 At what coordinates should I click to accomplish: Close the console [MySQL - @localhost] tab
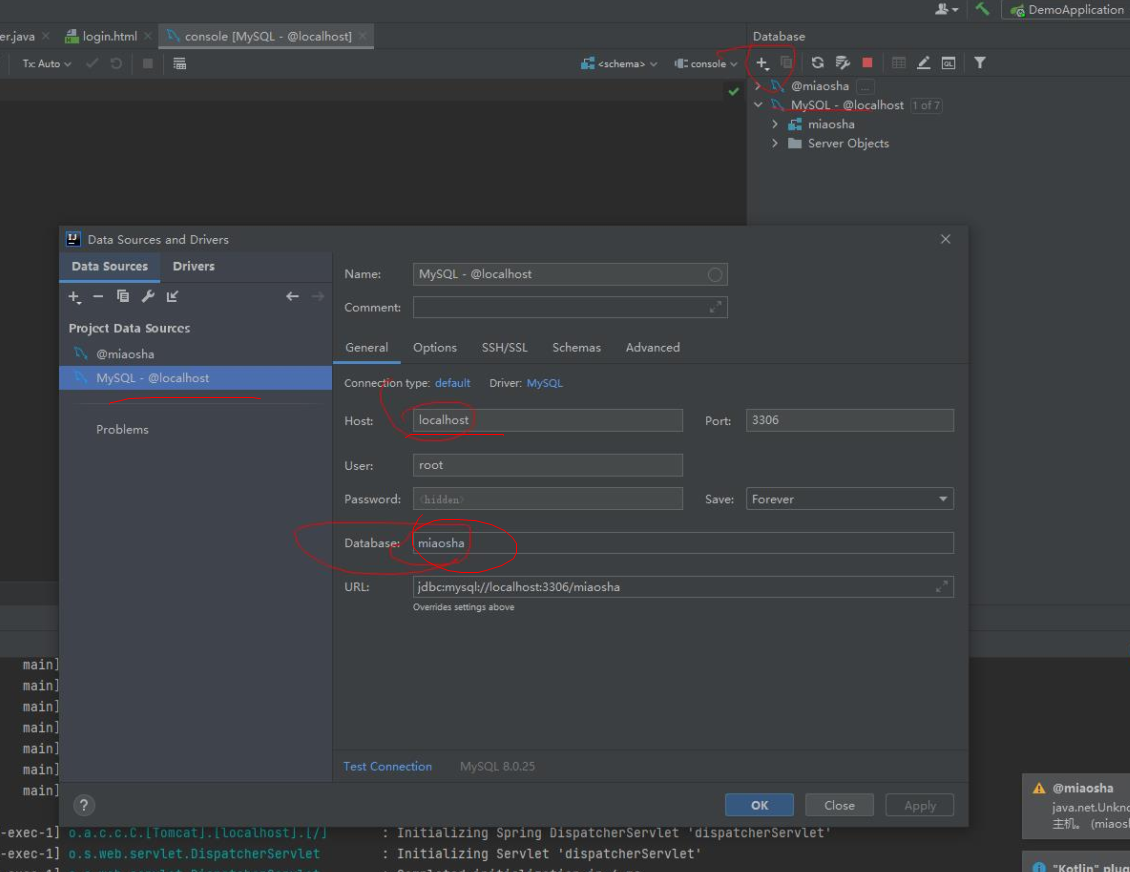click(362, 36)
